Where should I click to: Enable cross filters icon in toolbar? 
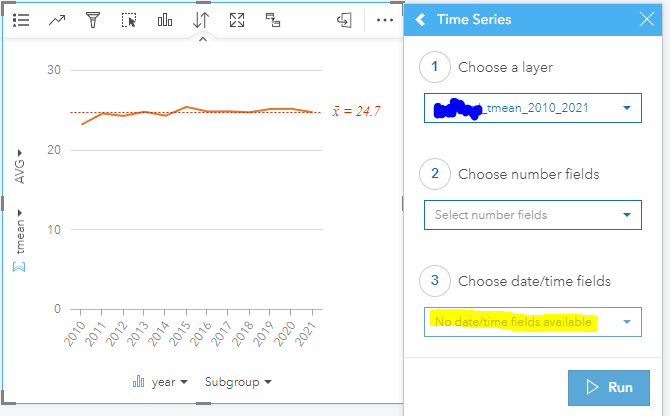[x=273, y=20]
